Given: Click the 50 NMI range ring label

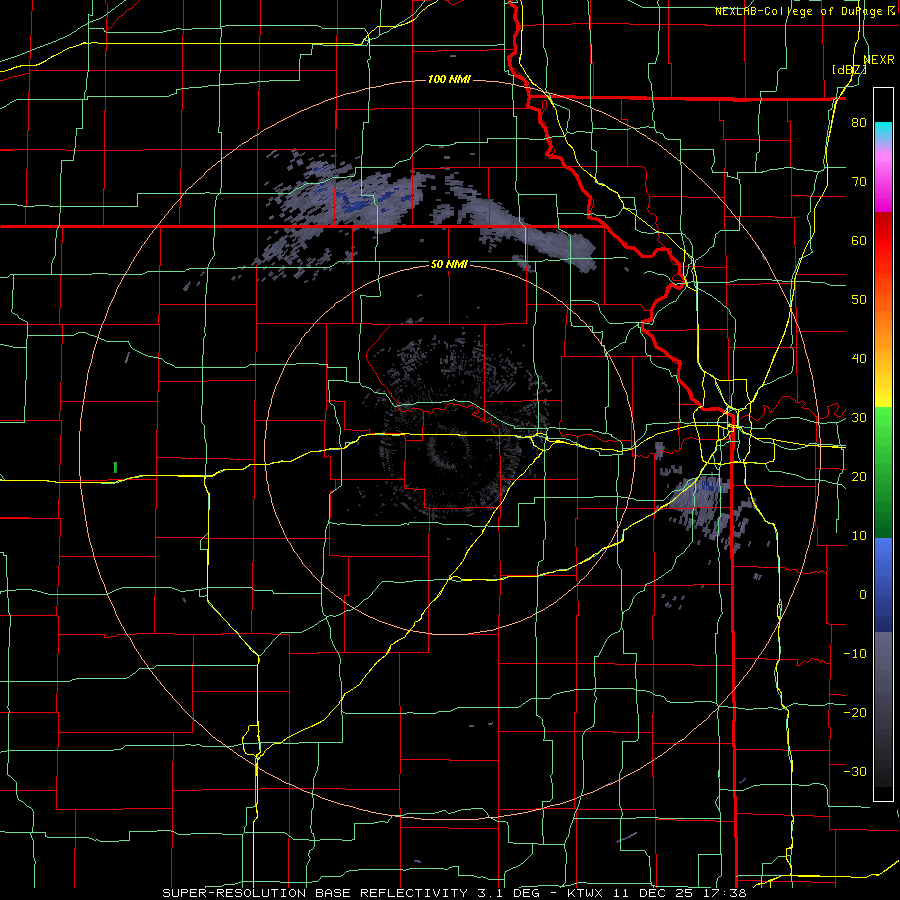Looking at the screenshot, I should coord(449,265).
